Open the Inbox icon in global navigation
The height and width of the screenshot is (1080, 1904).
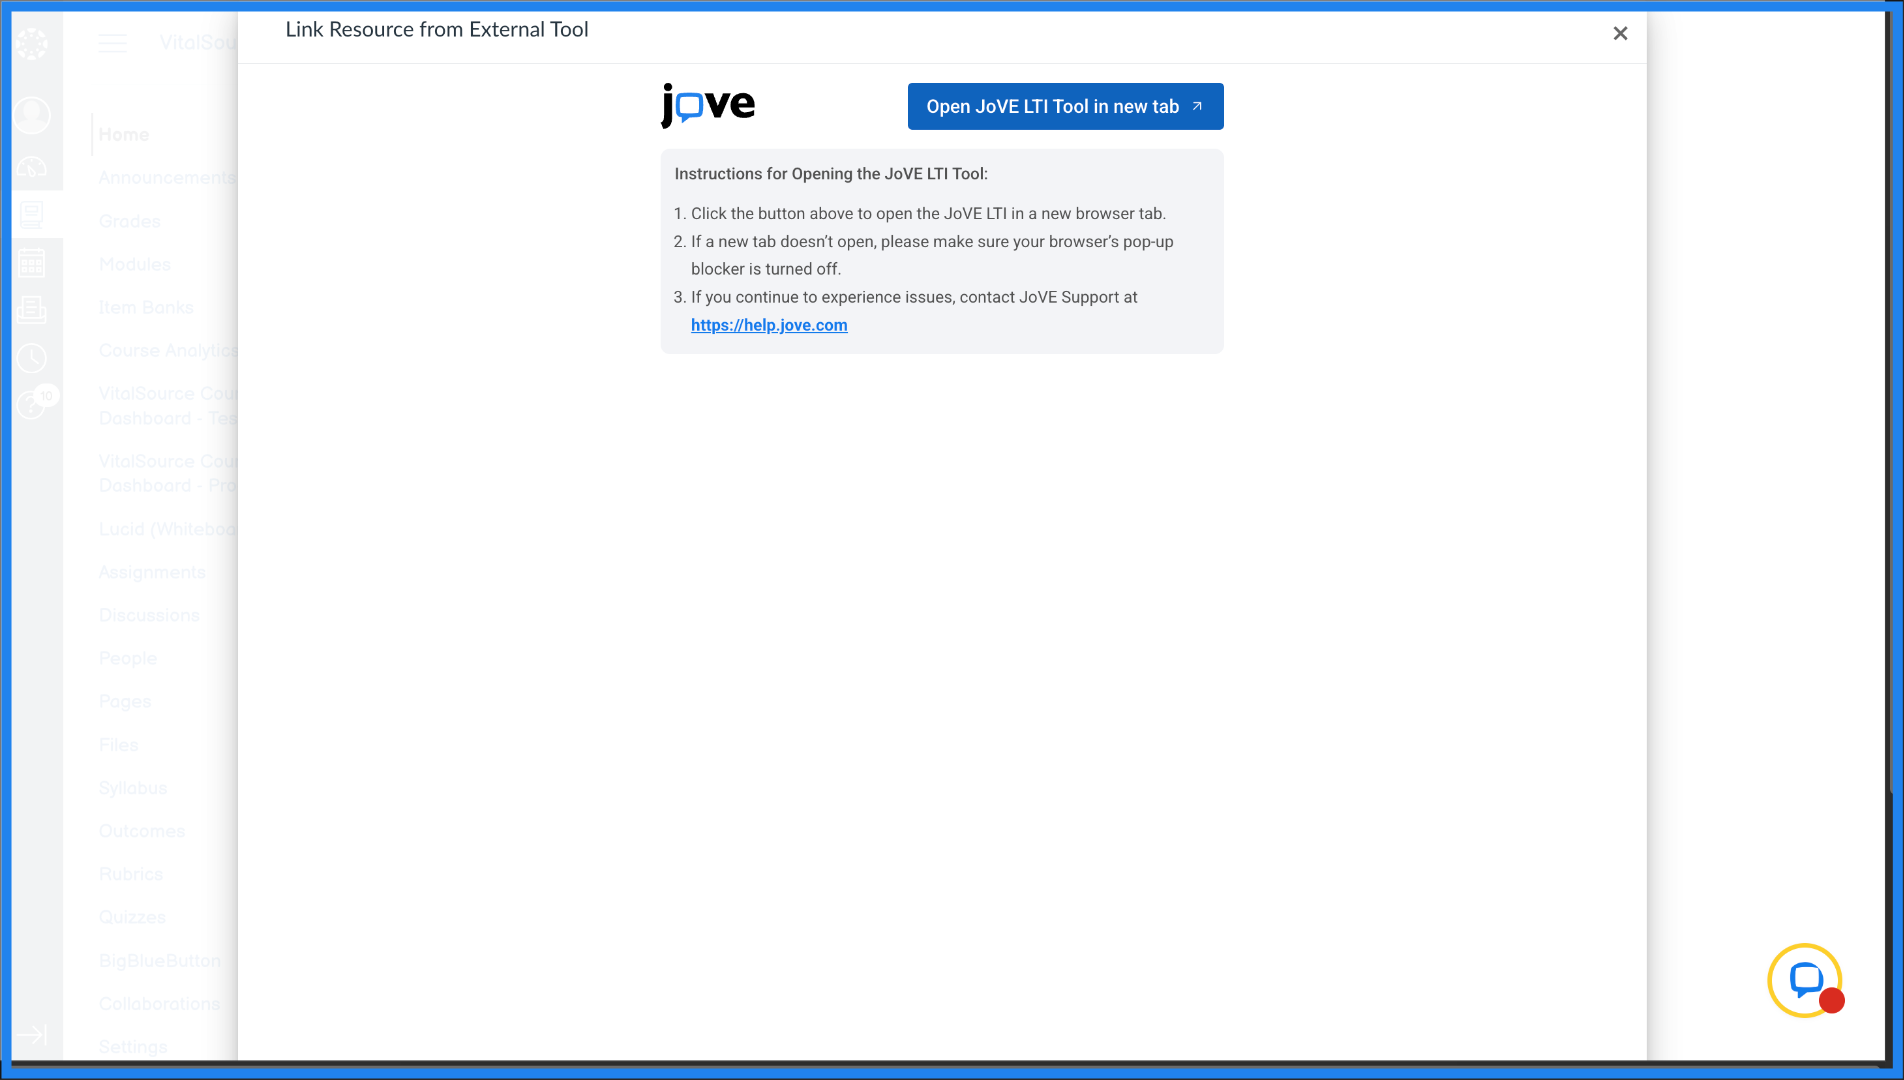coord(32,311)
